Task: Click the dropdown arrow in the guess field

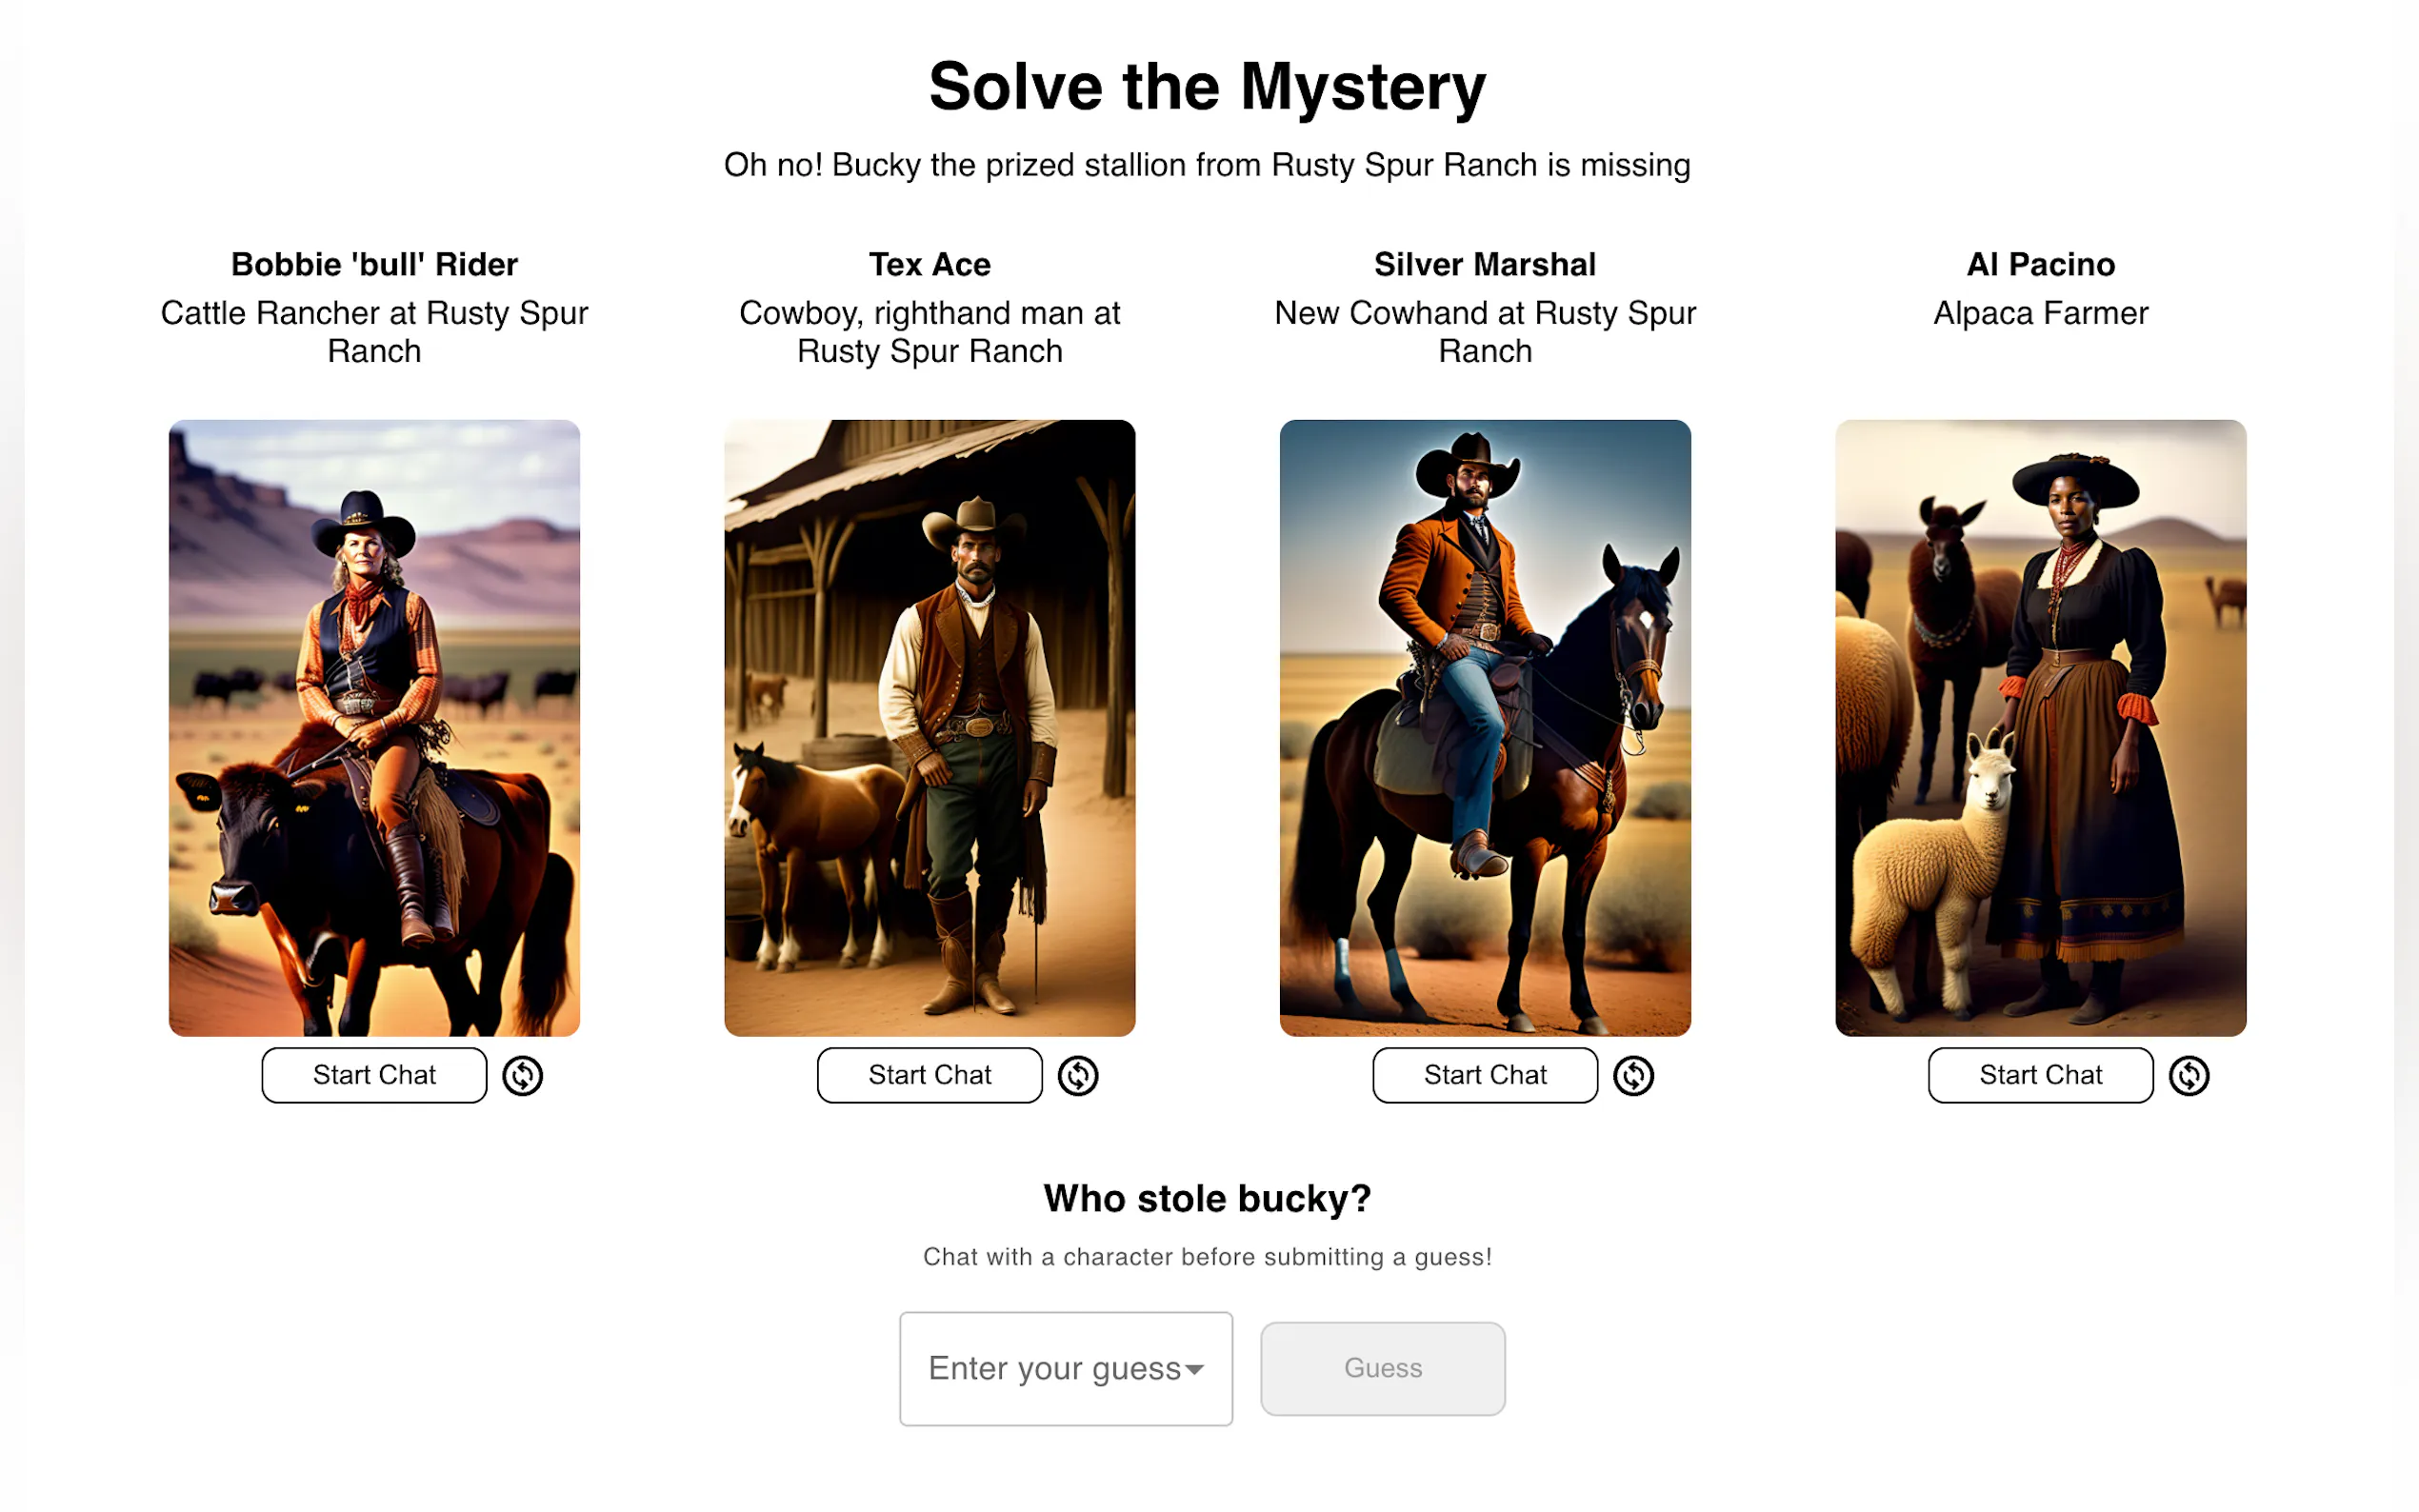Action: [x=1194, y=1370]
